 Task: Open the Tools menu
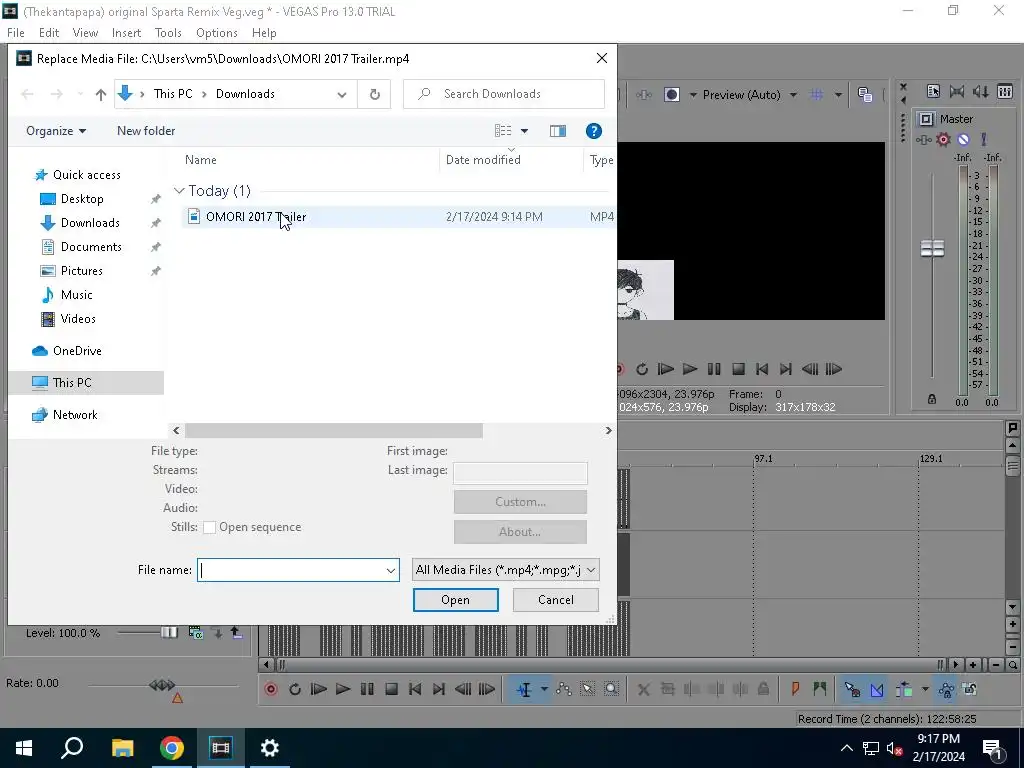[168, 33]
